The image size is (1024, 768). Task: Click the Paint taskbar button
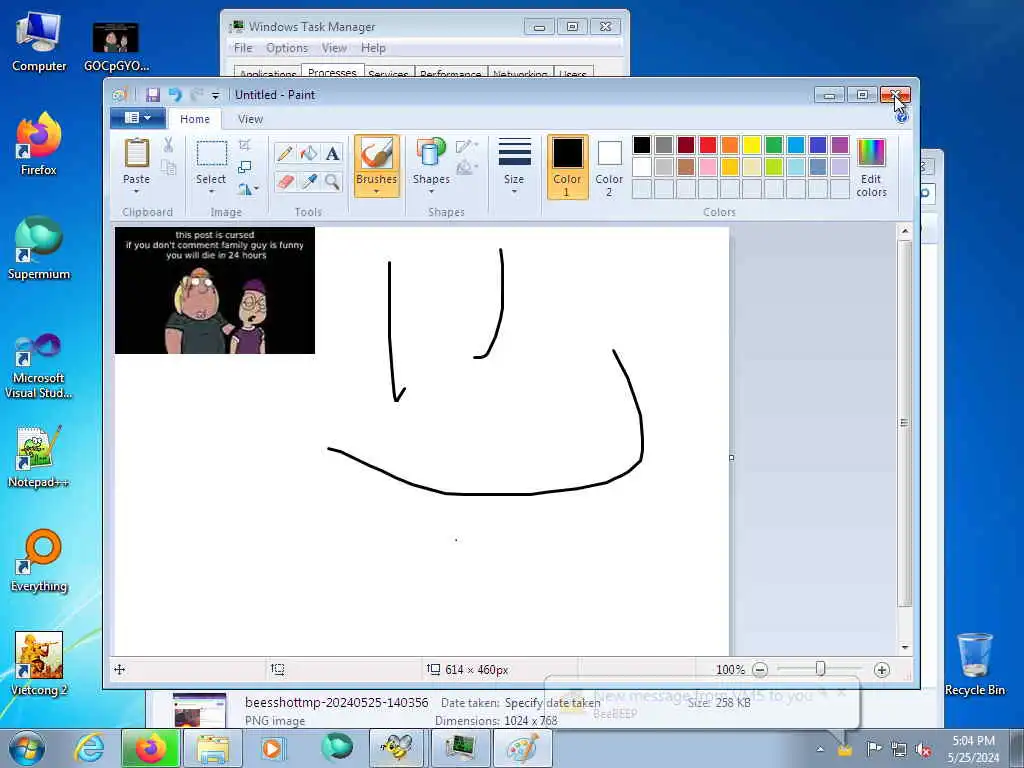[x=522, y=748]
